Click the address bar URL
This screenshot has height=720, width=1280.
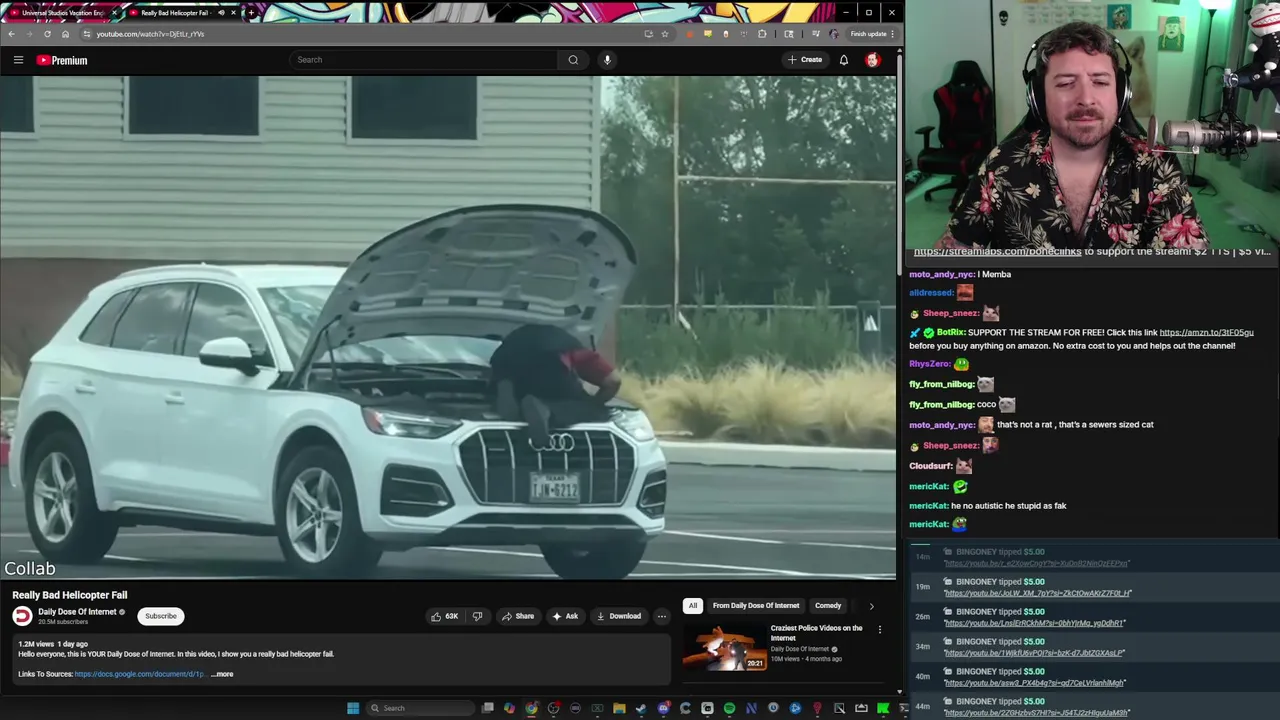coord(150,34)
